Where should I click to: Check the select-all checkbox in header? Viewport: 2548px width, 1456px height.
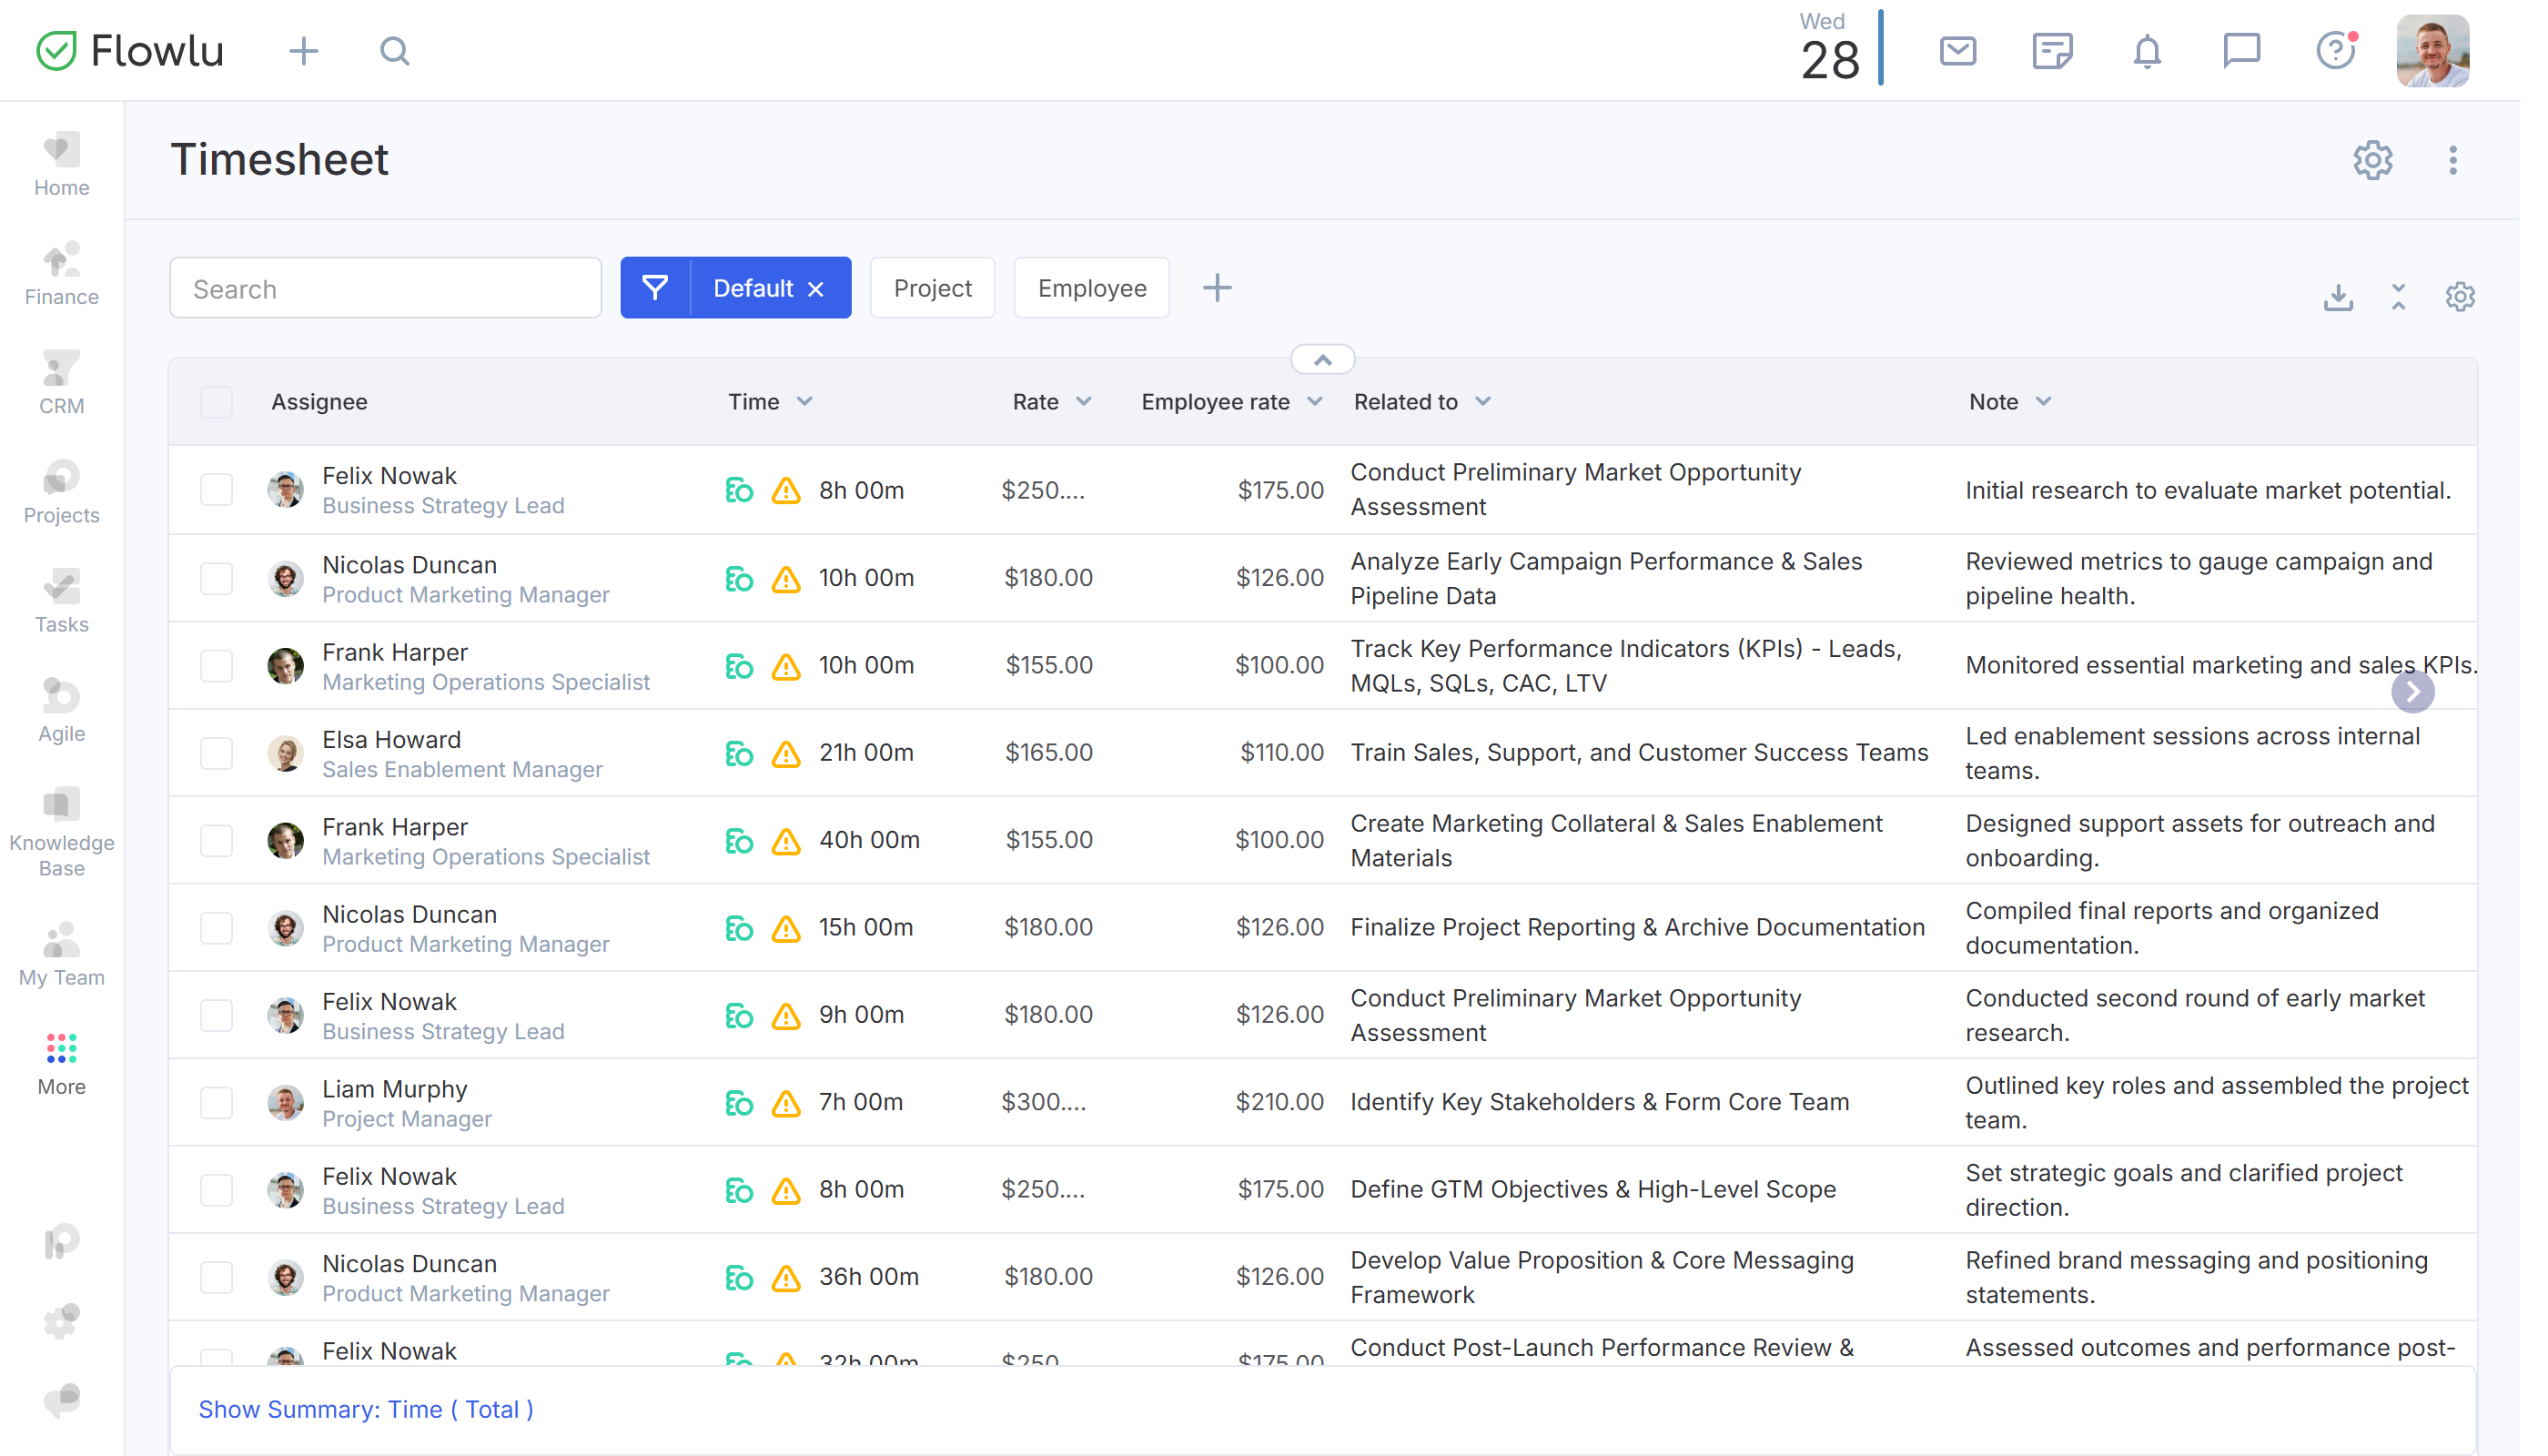(216, 402)
